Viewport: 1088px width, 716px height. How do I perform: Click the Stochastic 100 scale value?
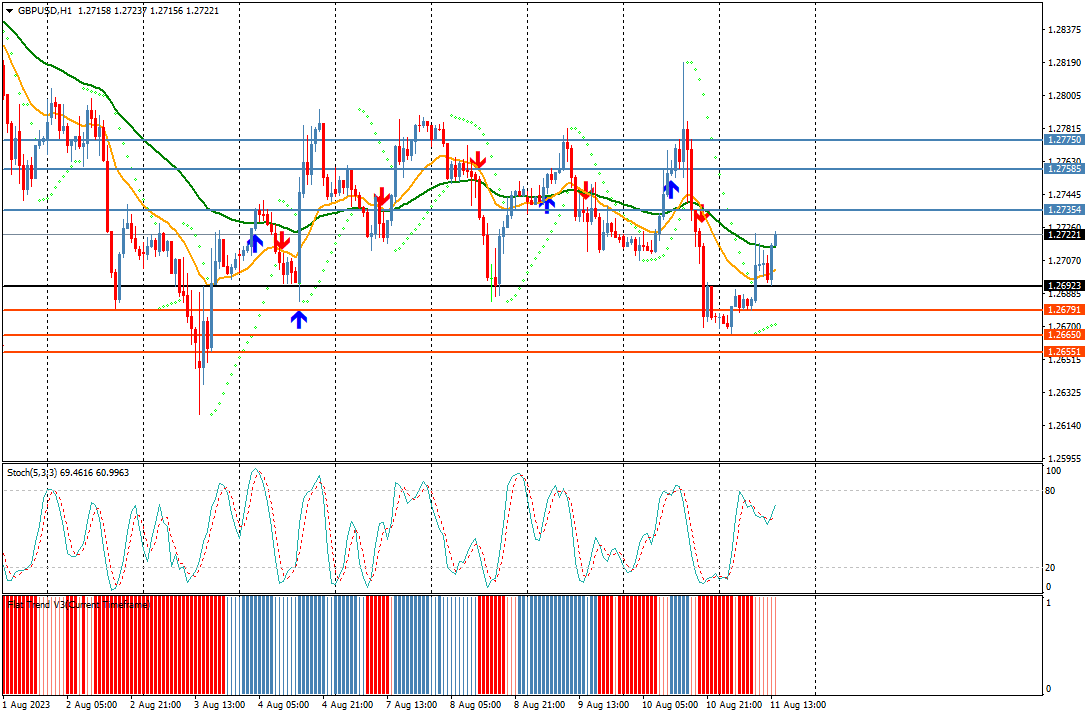(1053, 471)
